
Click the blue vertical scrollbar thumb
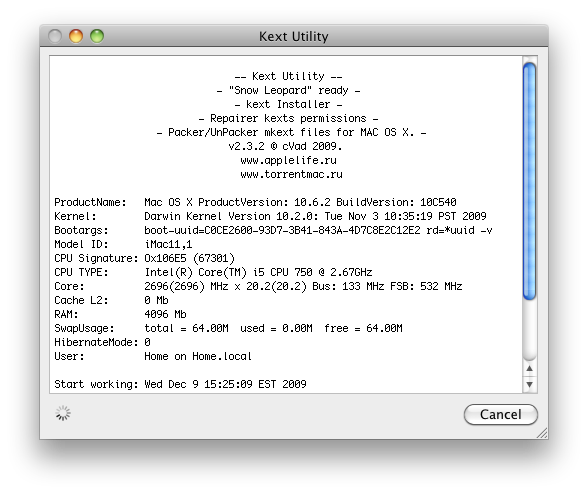pyautogui.click(x=529, y=181)
